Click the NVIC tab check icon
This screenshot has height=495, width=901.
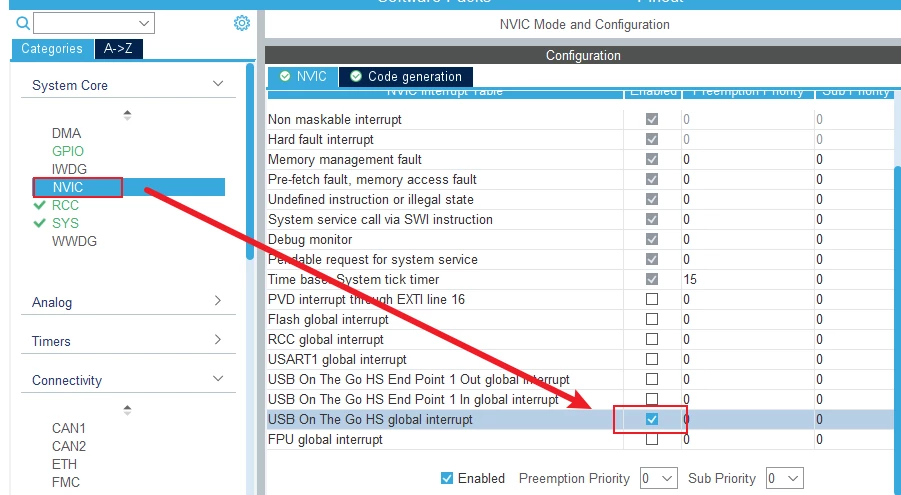285,76
